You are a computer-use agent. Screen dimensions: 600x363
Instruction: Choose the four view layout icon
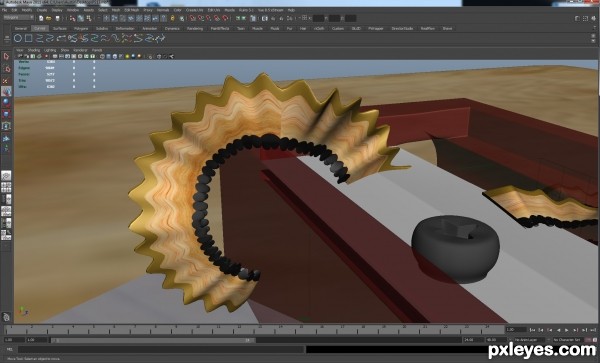6,187
